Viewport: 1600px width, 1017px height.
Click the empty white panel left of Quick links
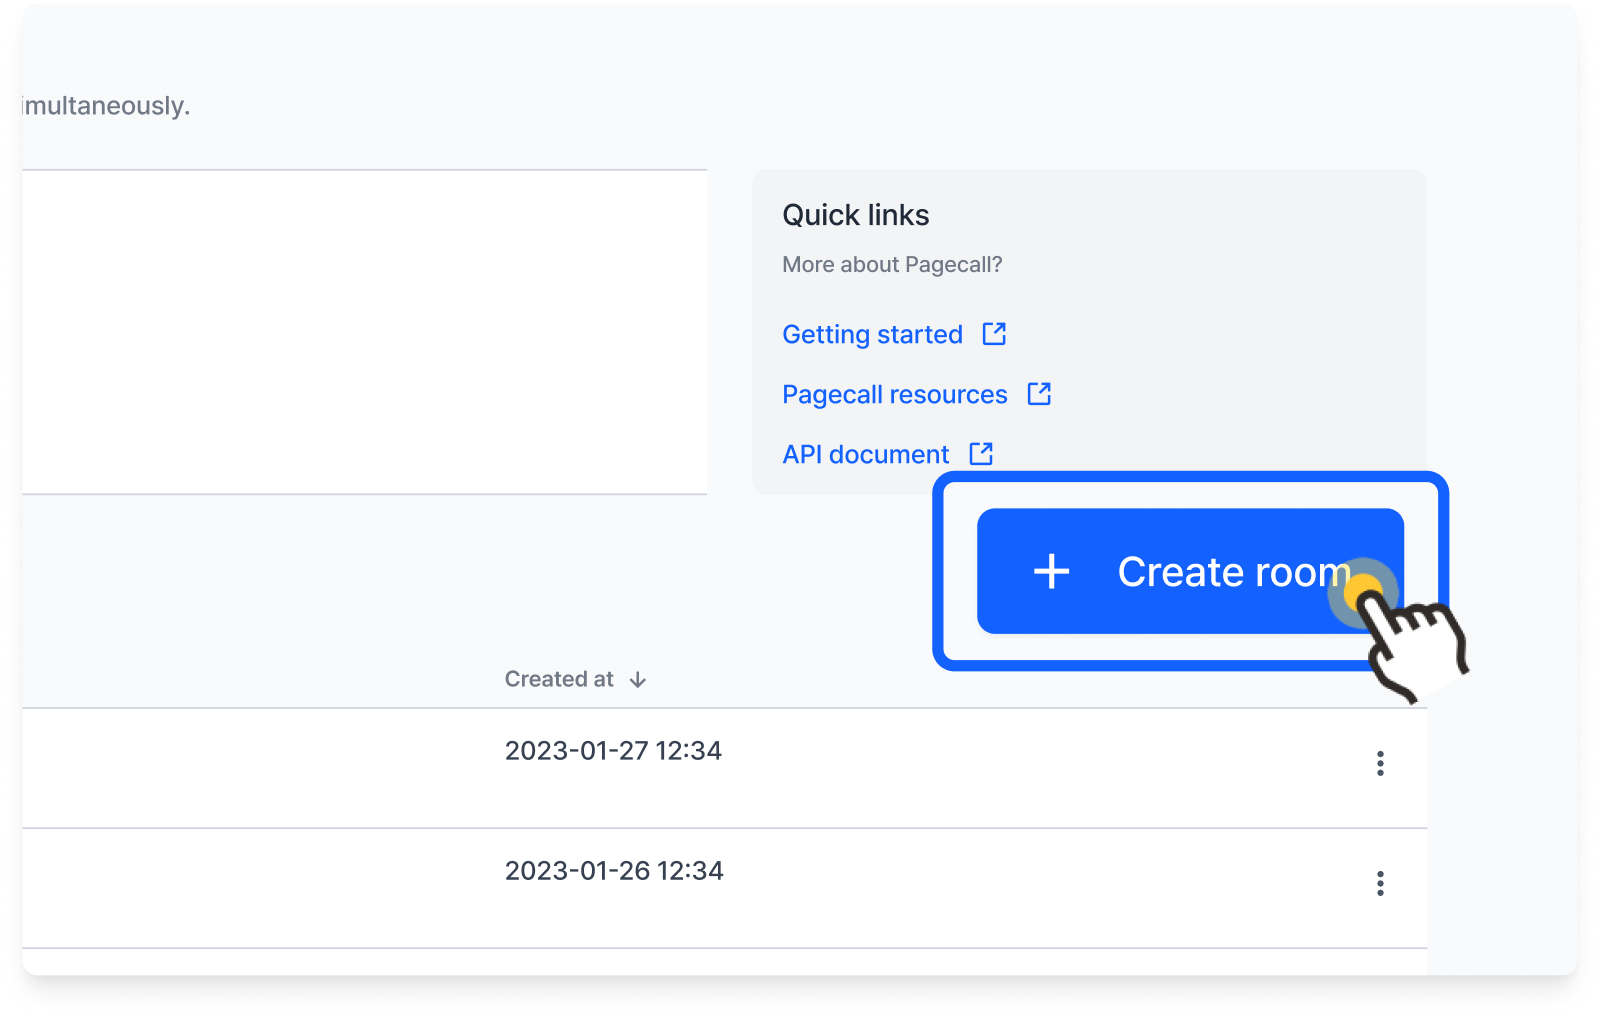(364, 332)
